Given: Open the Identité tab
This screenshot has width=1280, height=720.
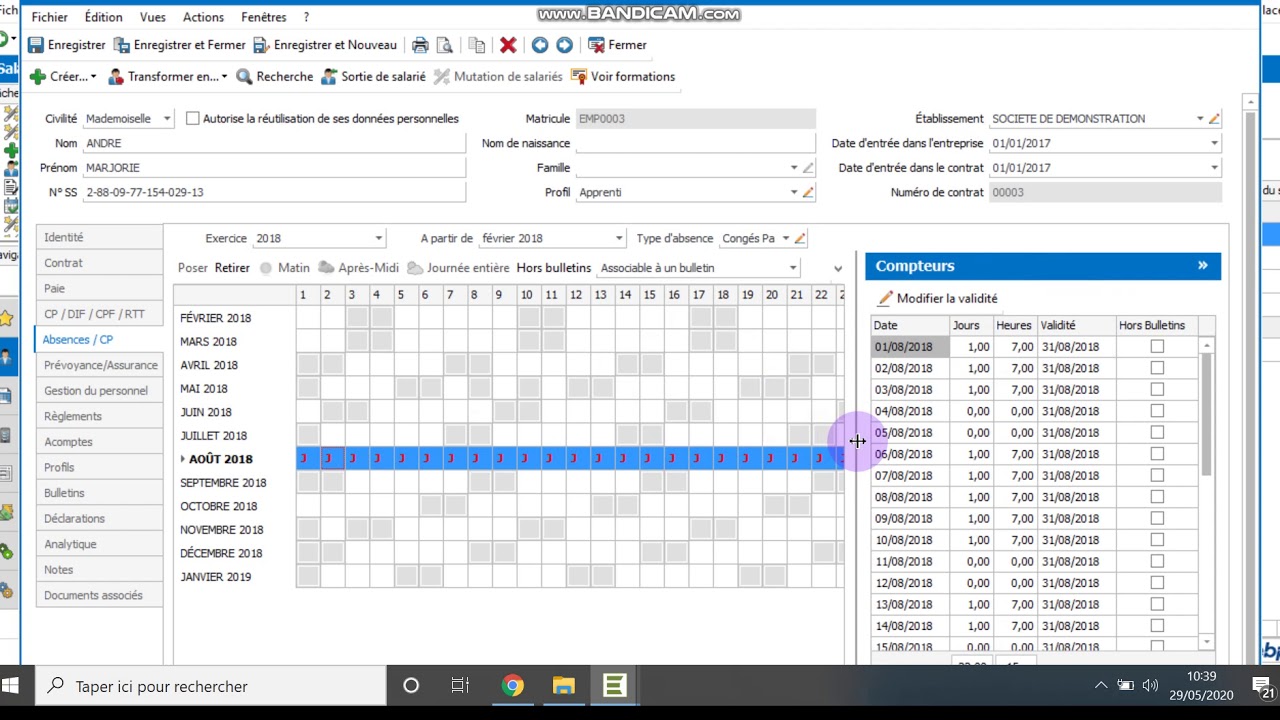Looking at the screenshot, I should click(x=99, y=237).
